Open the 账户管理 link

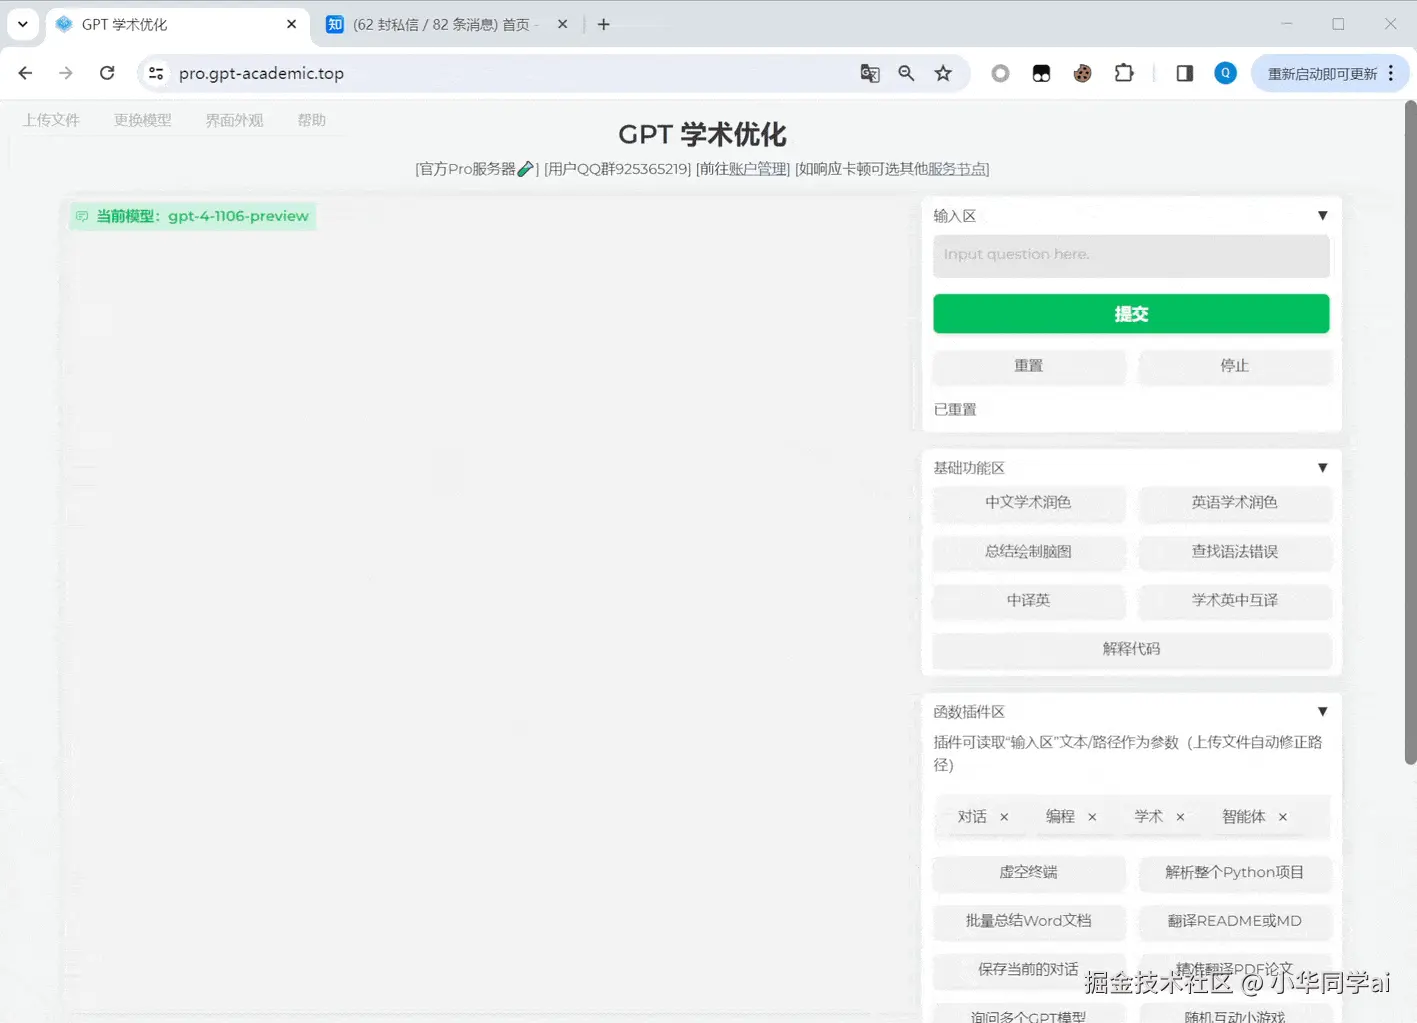click(758, 169)
